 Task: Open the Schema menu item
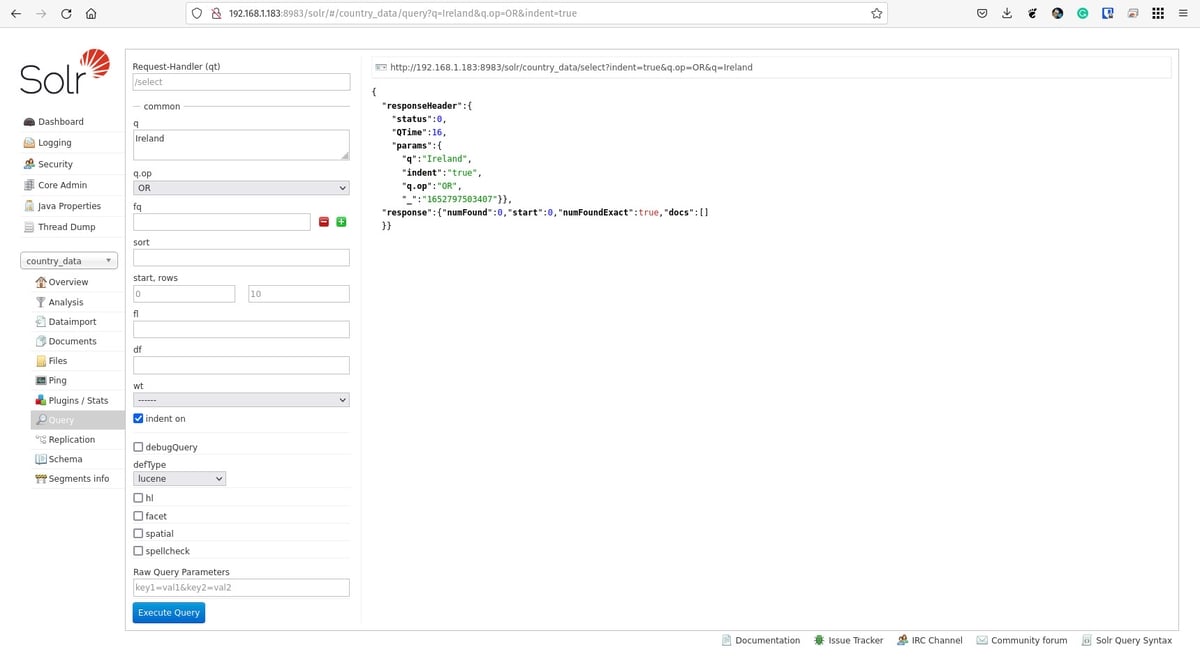click(65, 459)
